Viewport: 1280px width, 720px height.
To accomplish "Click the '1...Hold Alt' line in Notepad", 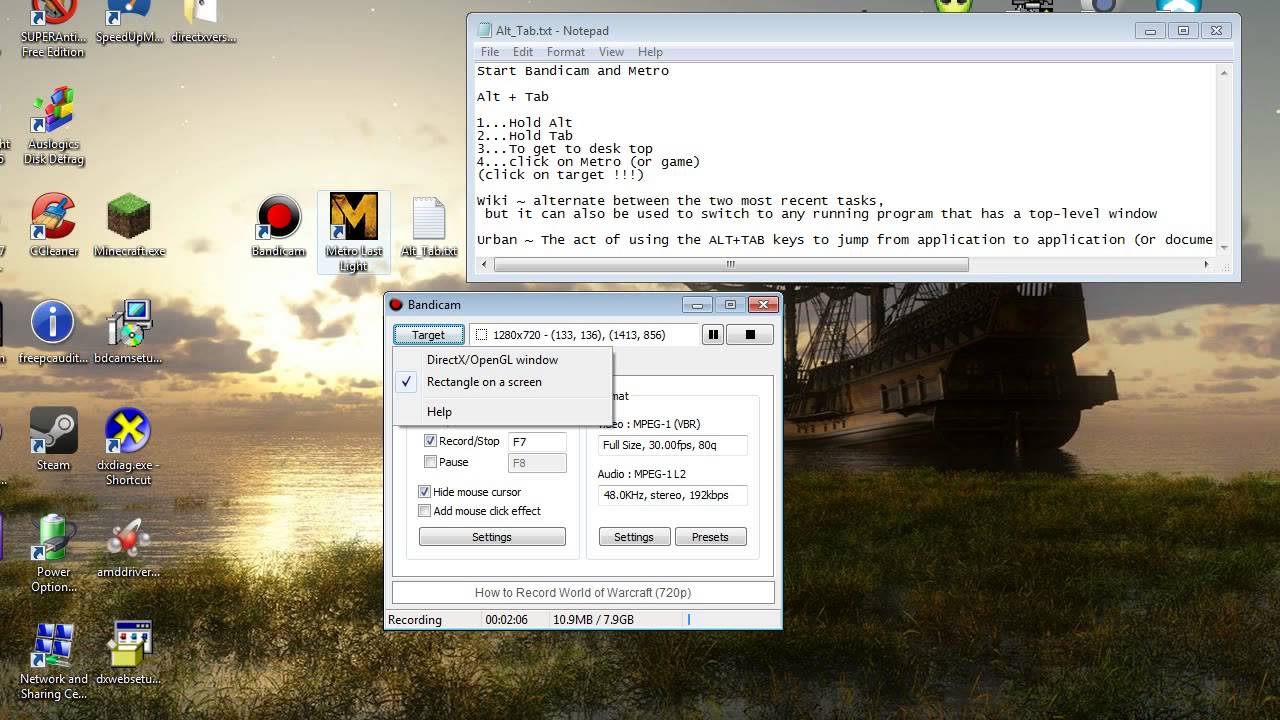I will point(525,123).
